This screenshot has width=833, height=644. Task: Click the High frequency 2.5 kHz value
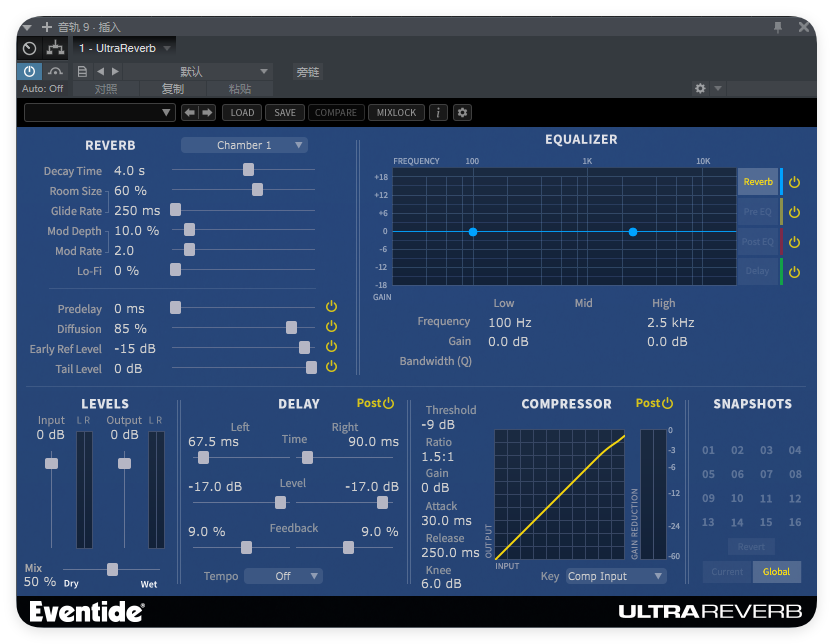point(671,323)
